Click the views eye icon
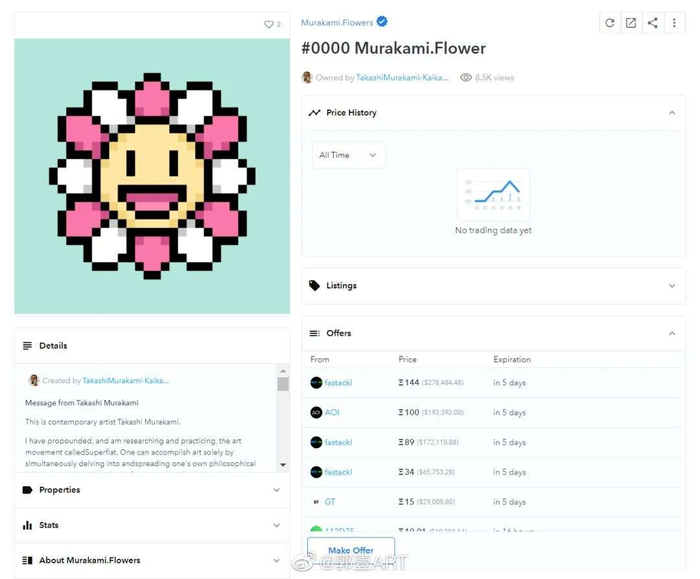 click(466, 78)
